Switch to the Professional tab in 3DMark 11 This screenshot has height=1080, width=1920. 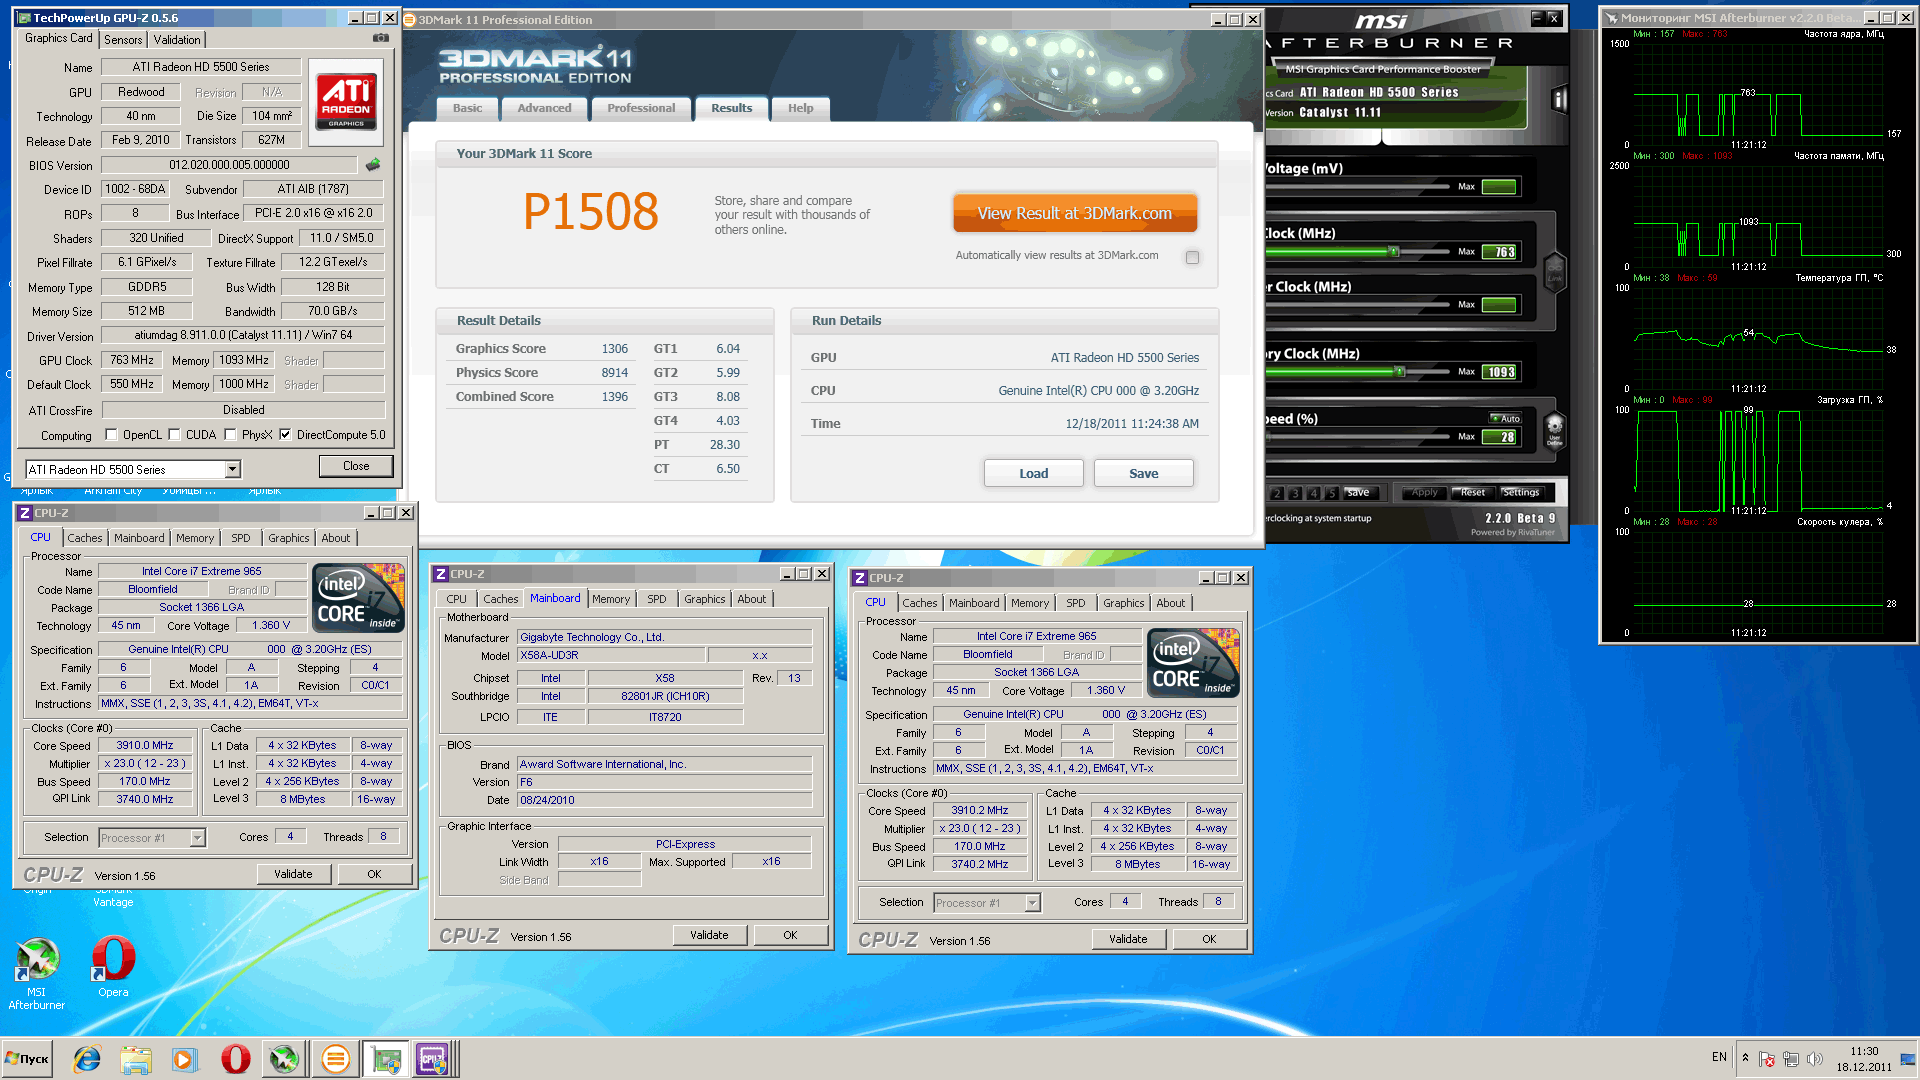(x=641, y=108)
